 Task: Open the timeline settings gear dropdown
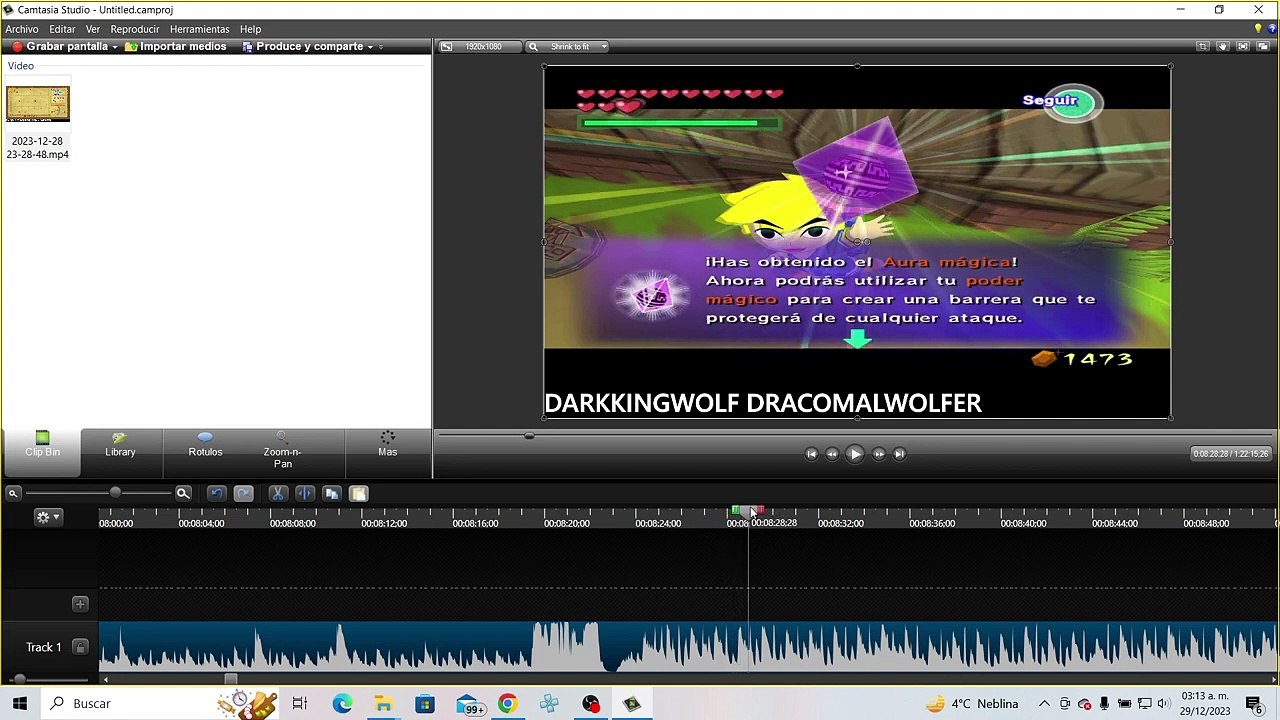coord(48,517)
